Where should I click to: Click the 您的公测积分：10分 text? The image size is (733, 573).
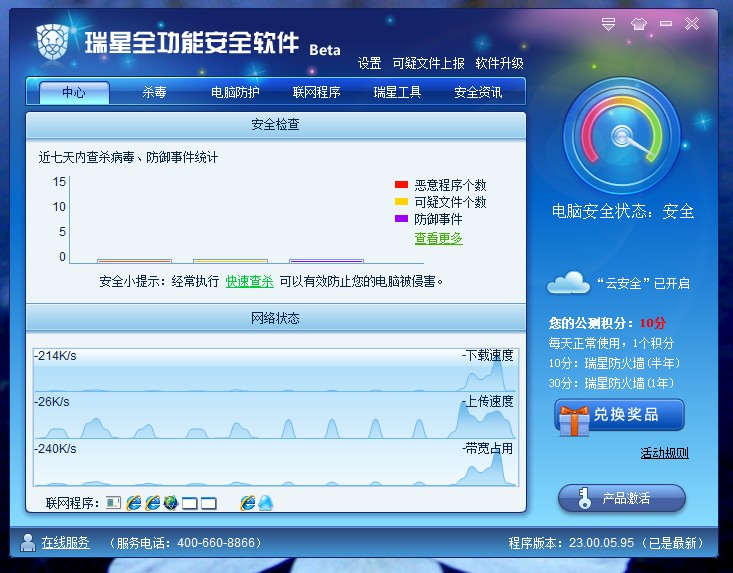pos(607,323)
